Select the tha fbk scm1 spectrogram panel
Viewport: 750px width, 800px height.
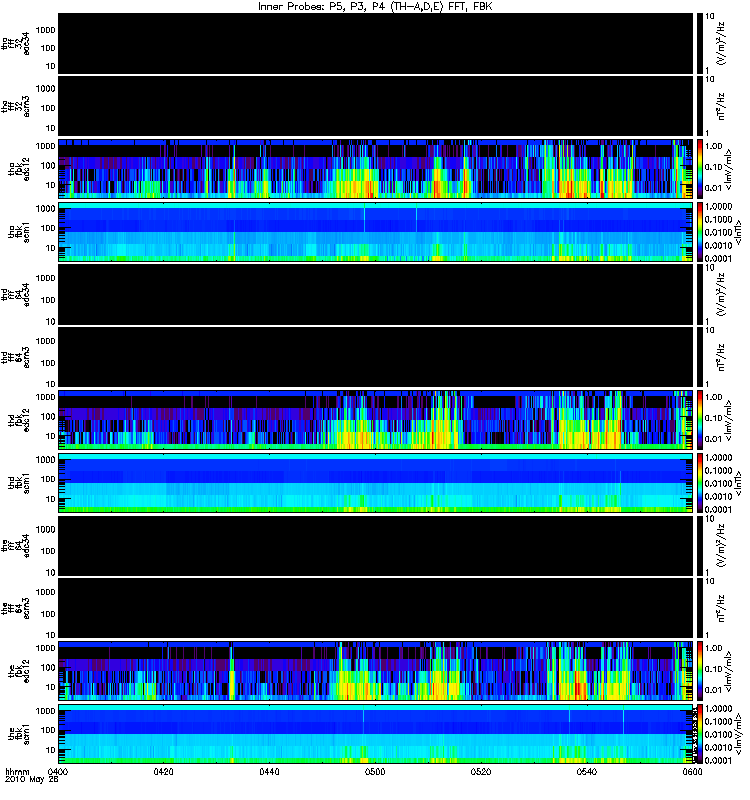[x=376, y=232]
